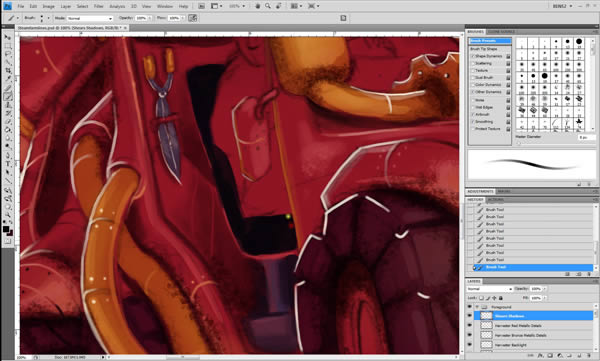Viewport: 600px width, 361px height.
Task: Enable the Dual Brush checkbox
Action: click(x=473, y=78)
